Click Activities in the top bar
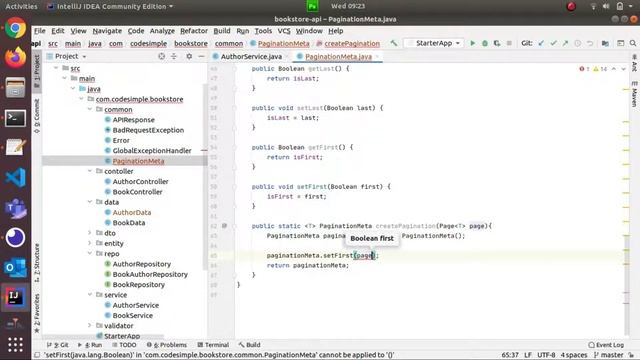Viewport: 640px width, 360px height. [x=21, y=7]
